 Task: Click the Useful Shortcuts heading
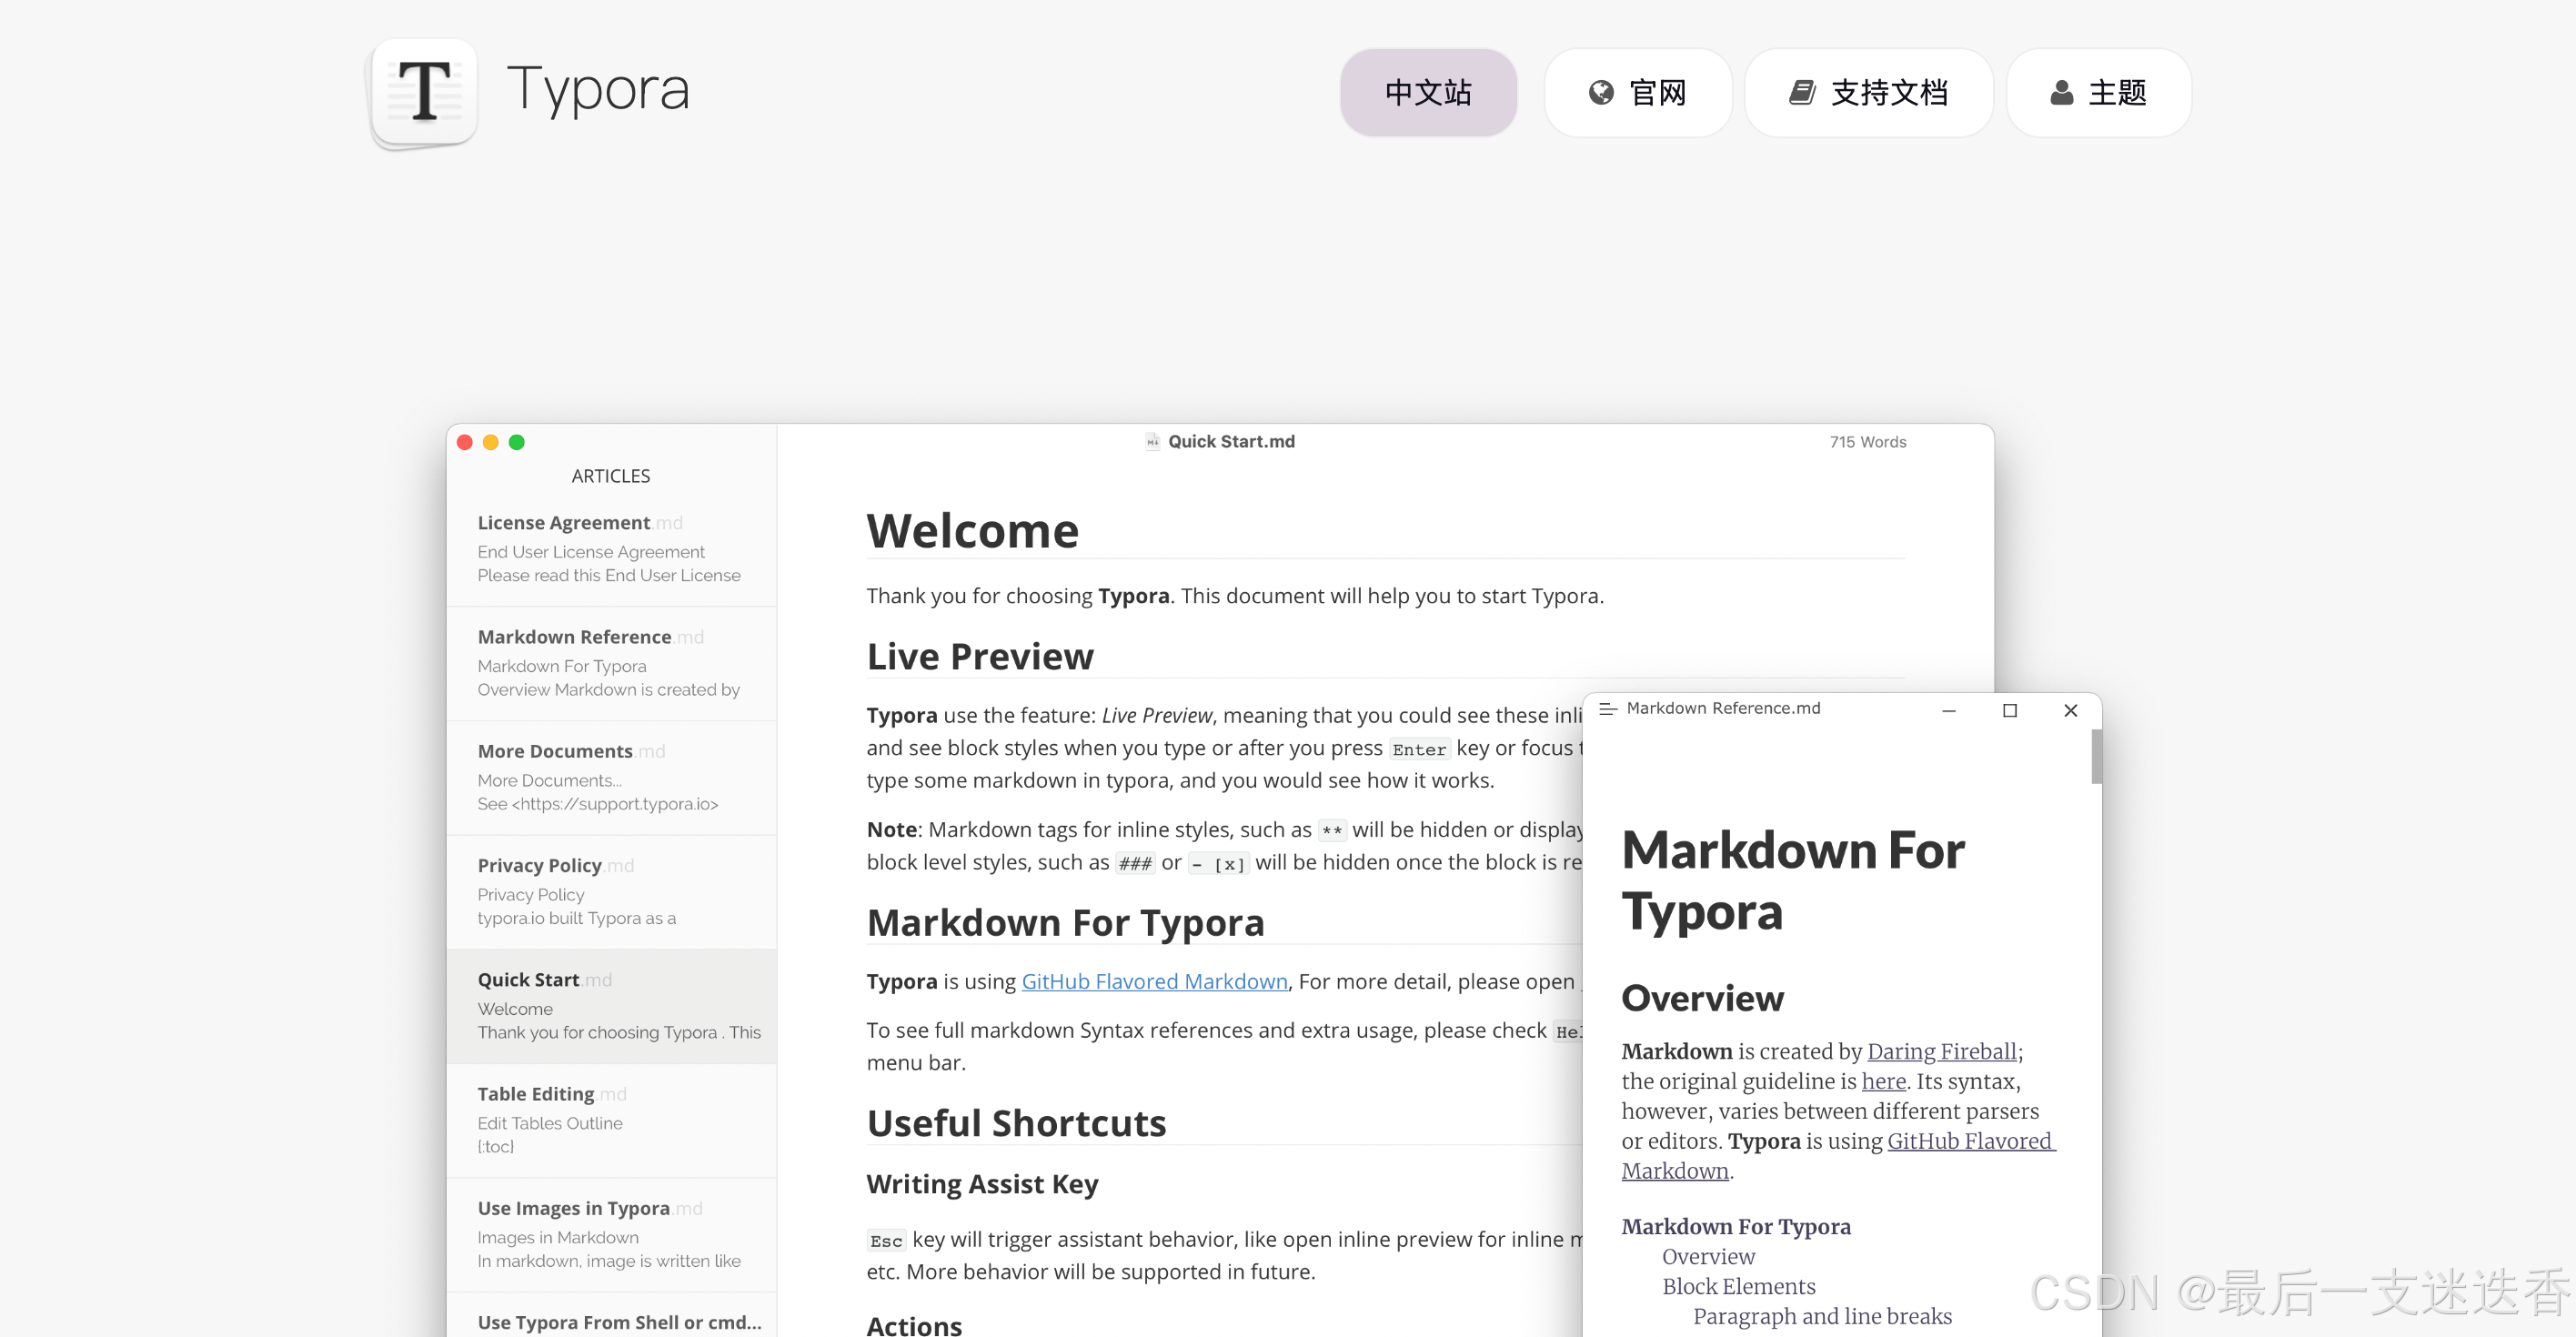pos(1016,1123)
